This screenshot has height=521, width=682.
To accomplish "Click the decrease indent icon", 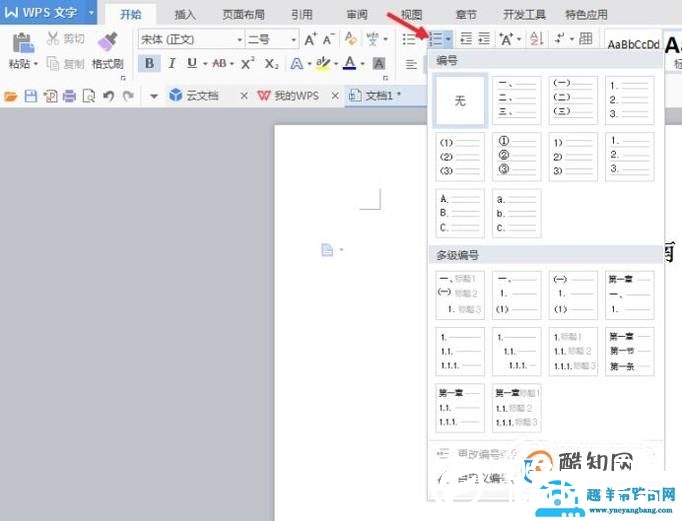I will [x=466, y=39].
